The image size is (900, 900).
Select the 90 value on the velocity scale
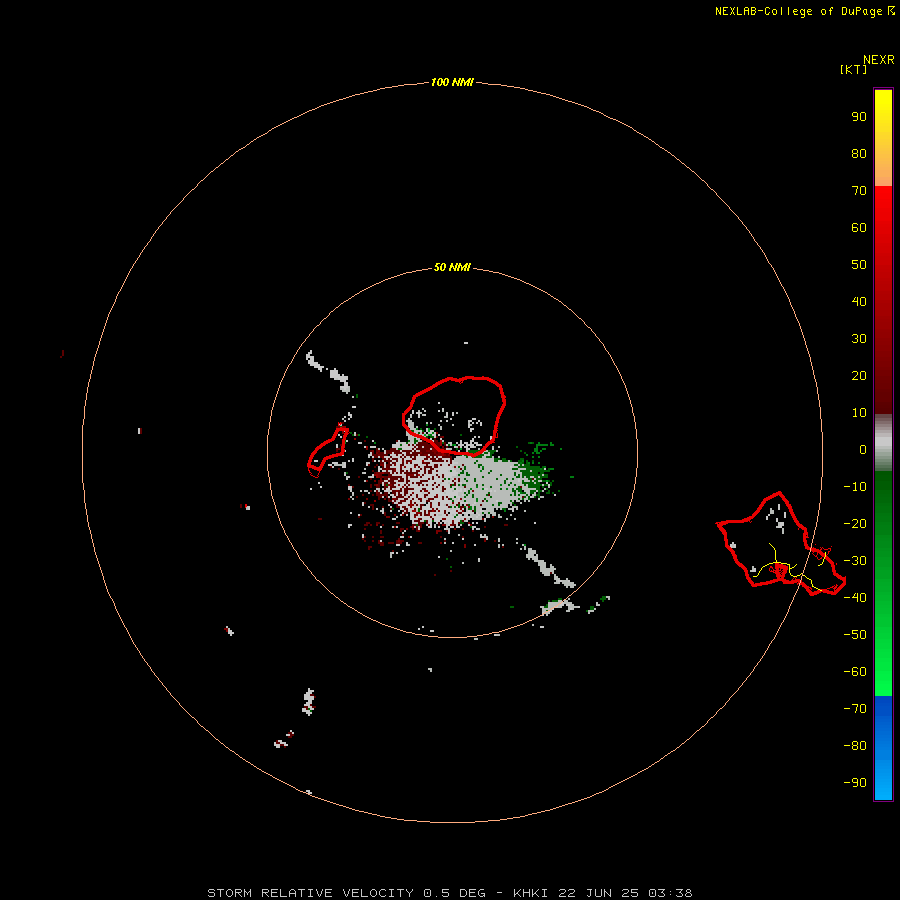click(x=859, y=117)
